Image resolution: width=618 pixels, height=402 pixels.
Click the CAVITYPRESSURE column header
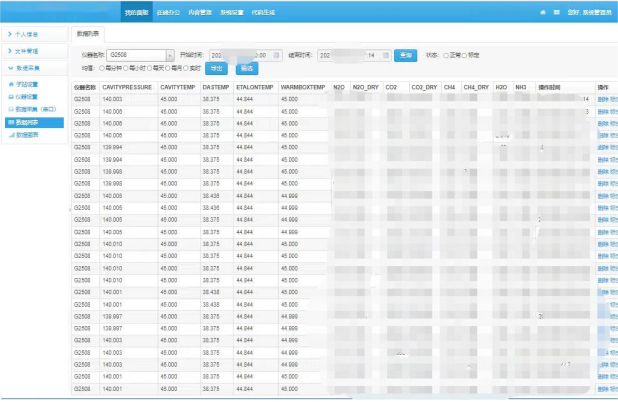tap(127, 88)
